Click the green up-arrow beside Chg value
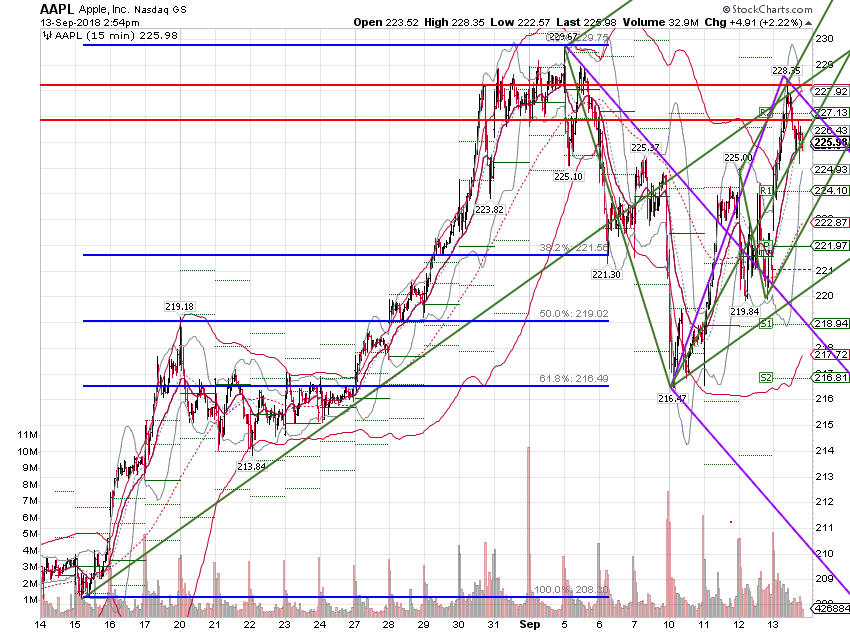Viewport: 850px width, 633px height. [808, 23]
